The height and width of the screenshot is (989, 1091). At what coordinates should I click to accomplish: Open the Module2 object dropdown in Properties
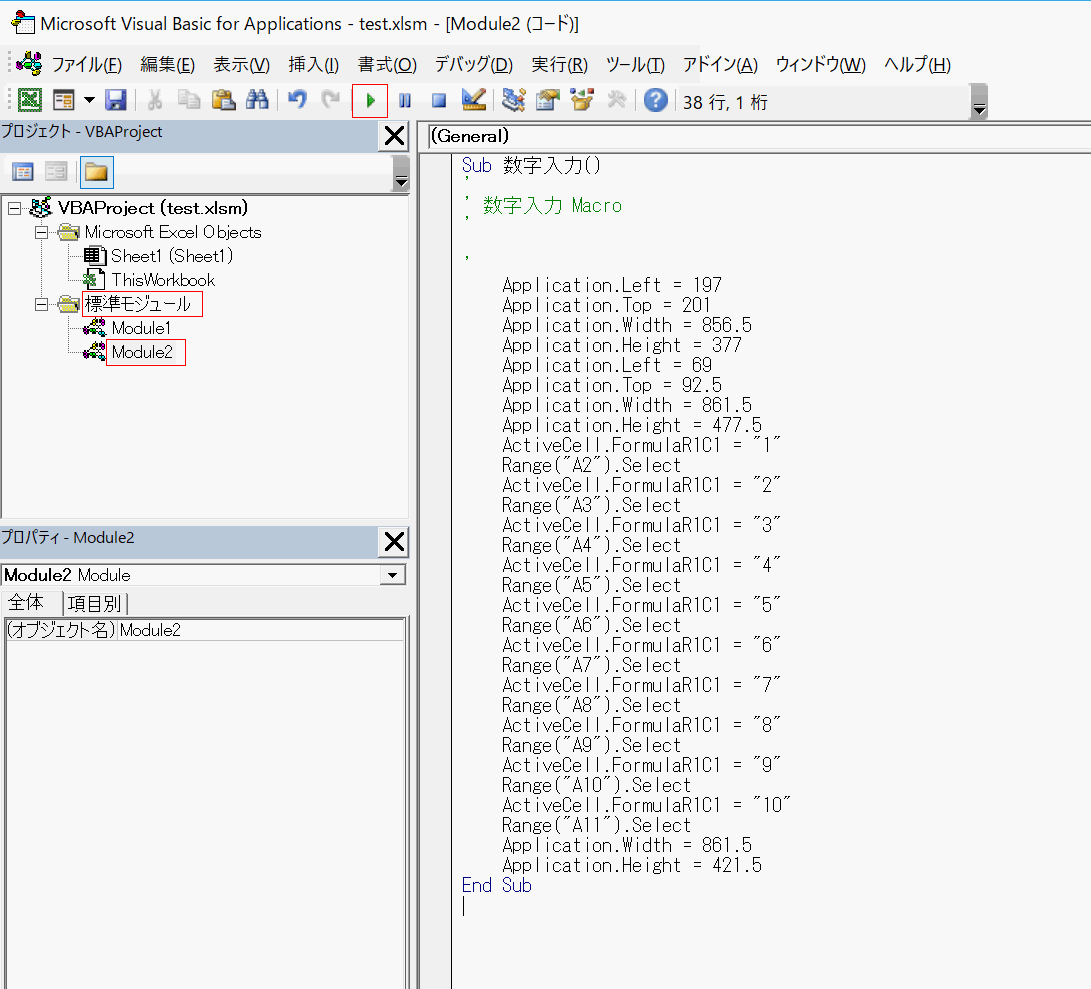tap(394, 575)
